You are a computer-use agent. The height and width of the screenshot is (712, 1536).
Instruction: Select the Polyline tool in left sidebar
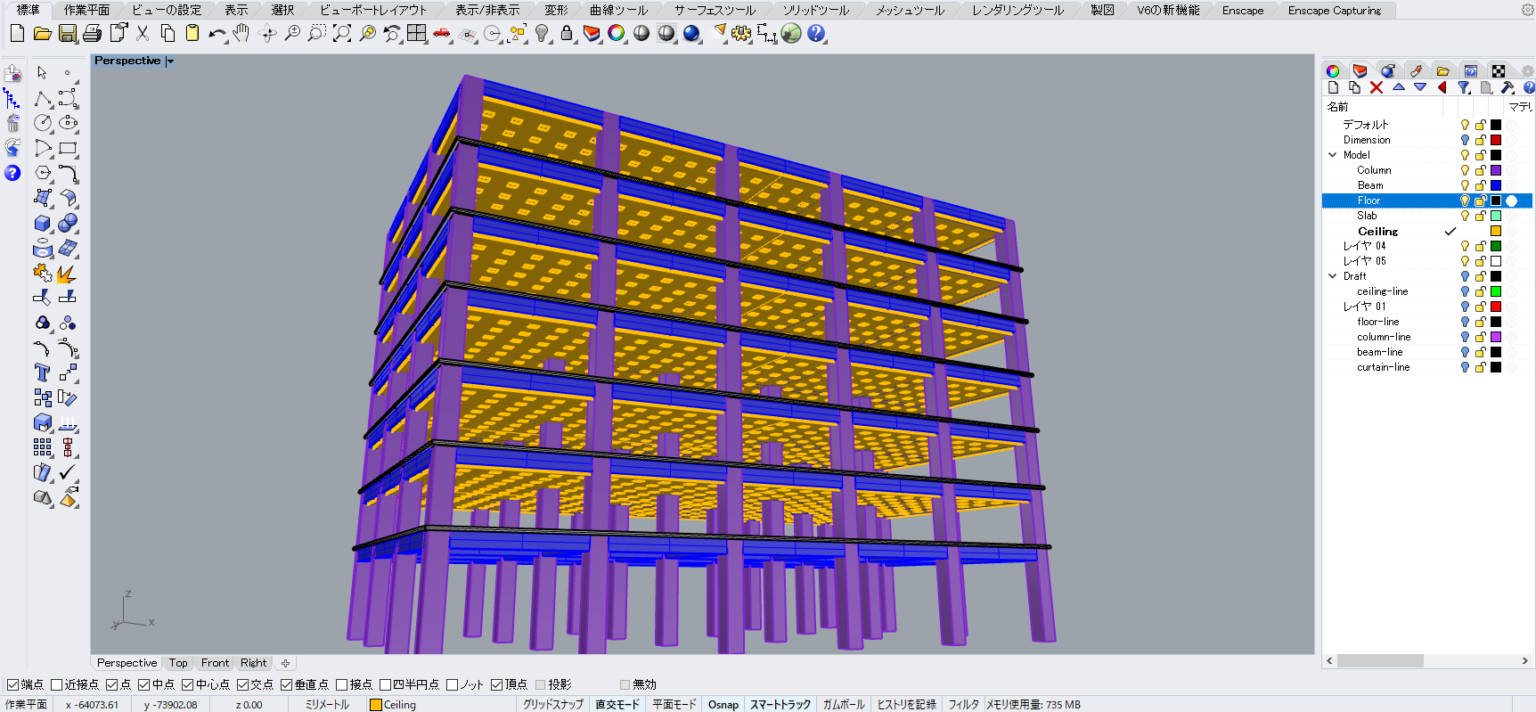point(42,98)
